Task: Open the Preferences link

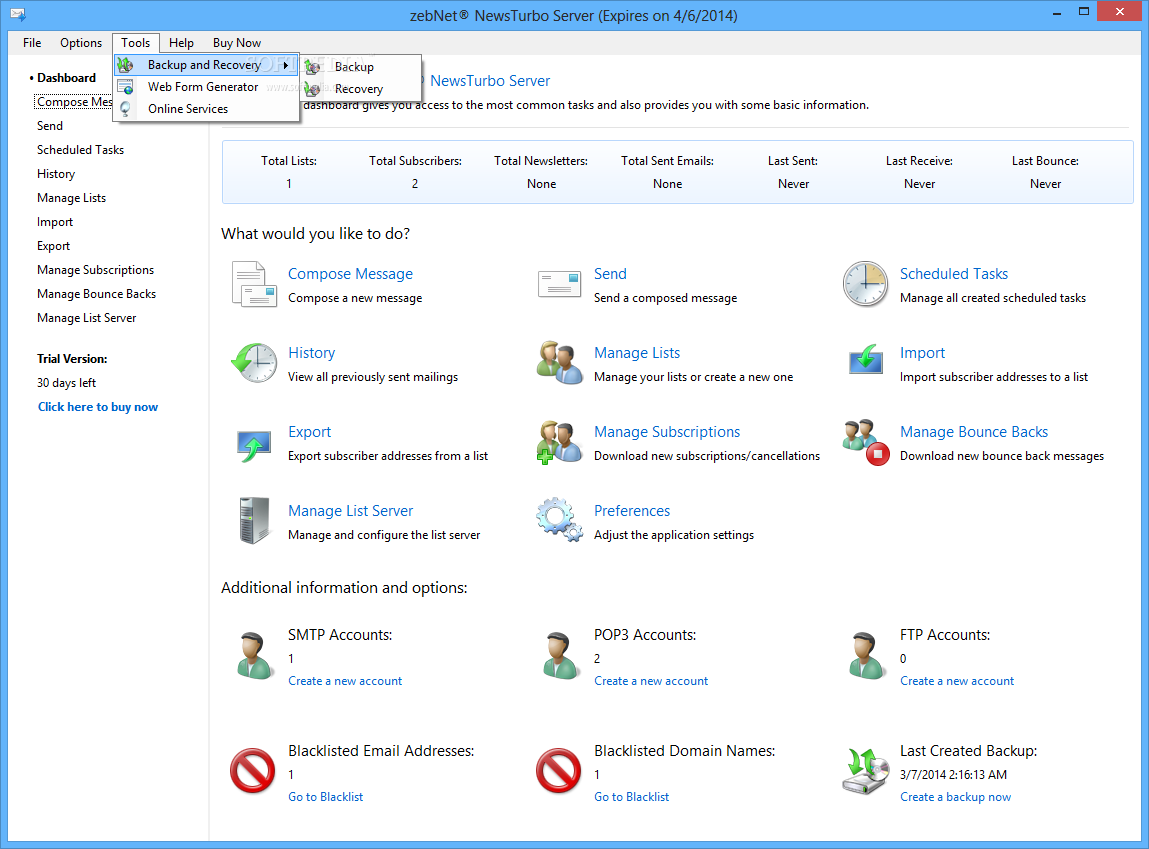Action: click(632, 511)
